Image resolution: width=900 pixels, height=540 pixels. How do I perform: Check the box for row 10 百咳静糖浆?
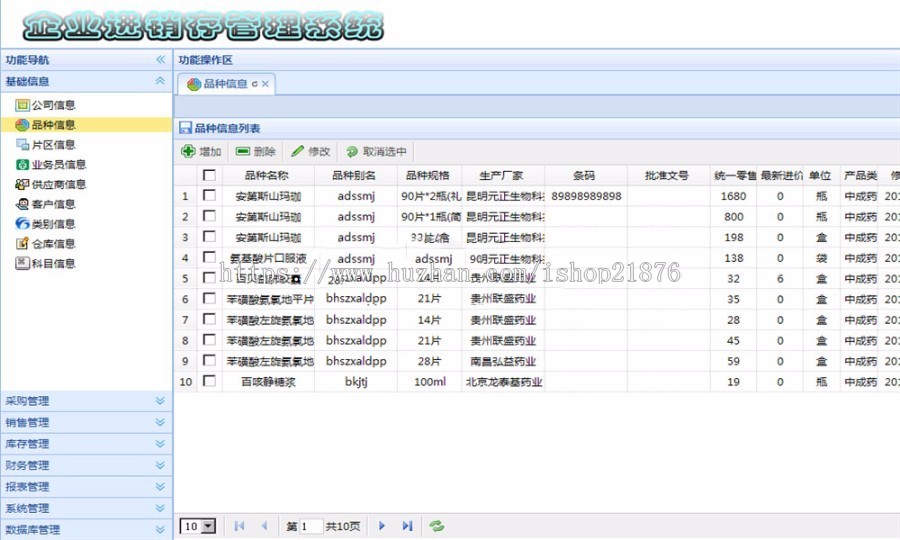[210, 382]
